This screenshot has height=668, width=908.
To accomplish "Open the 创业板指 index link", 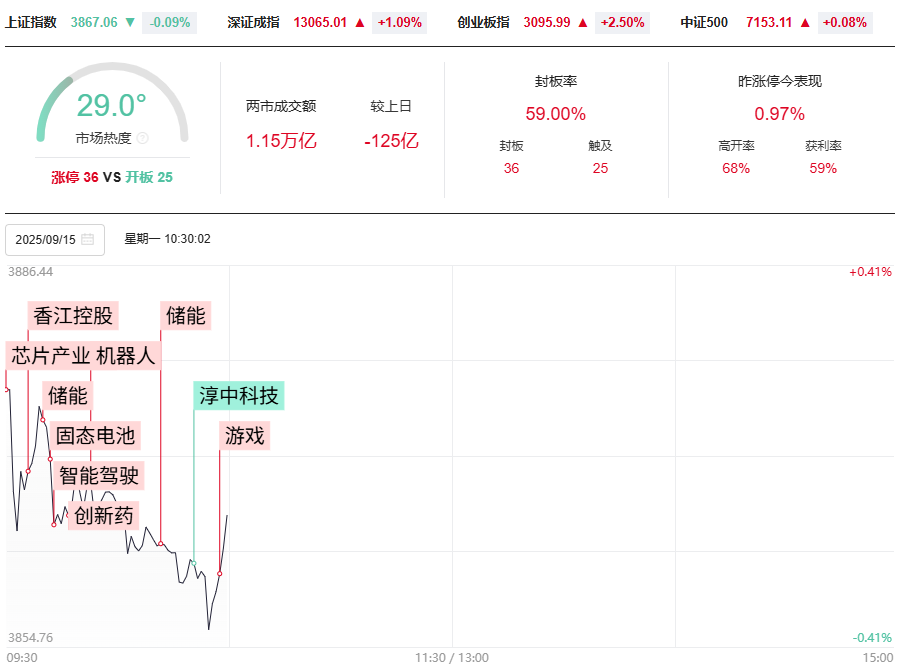I will click(x=483, y=22).
